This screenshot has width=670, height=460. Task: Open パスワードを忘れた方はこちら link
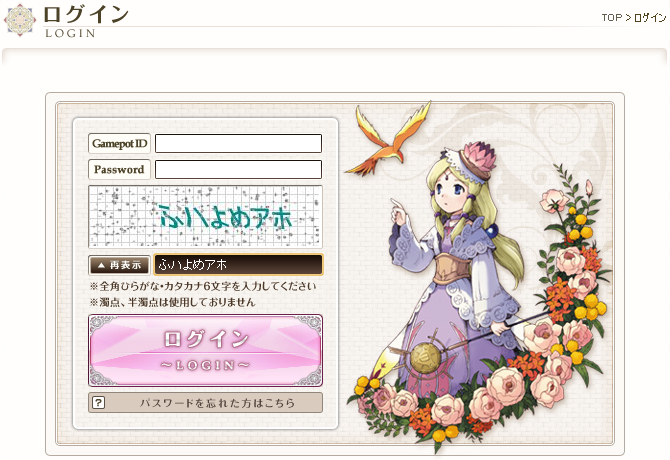[206, 403]
